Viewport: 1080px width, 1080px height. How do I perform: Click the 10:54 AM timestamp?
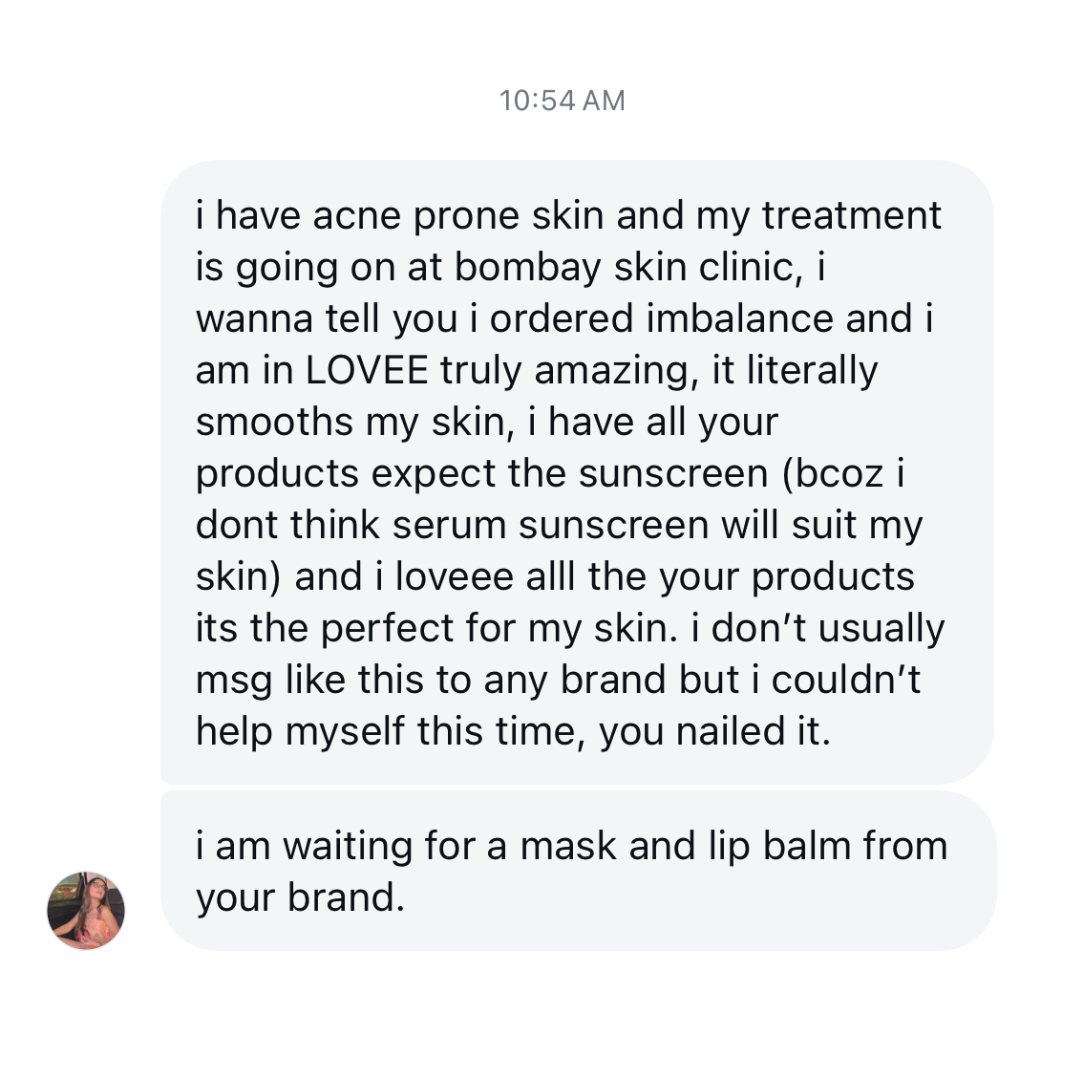[562, 101]
